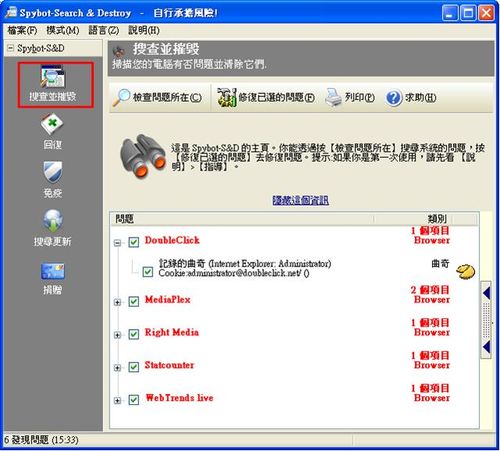Click the Spybot title bar application icon
The height and width of the screenshot is (451, 500).
pyautogui.click(x=11, y=13)
